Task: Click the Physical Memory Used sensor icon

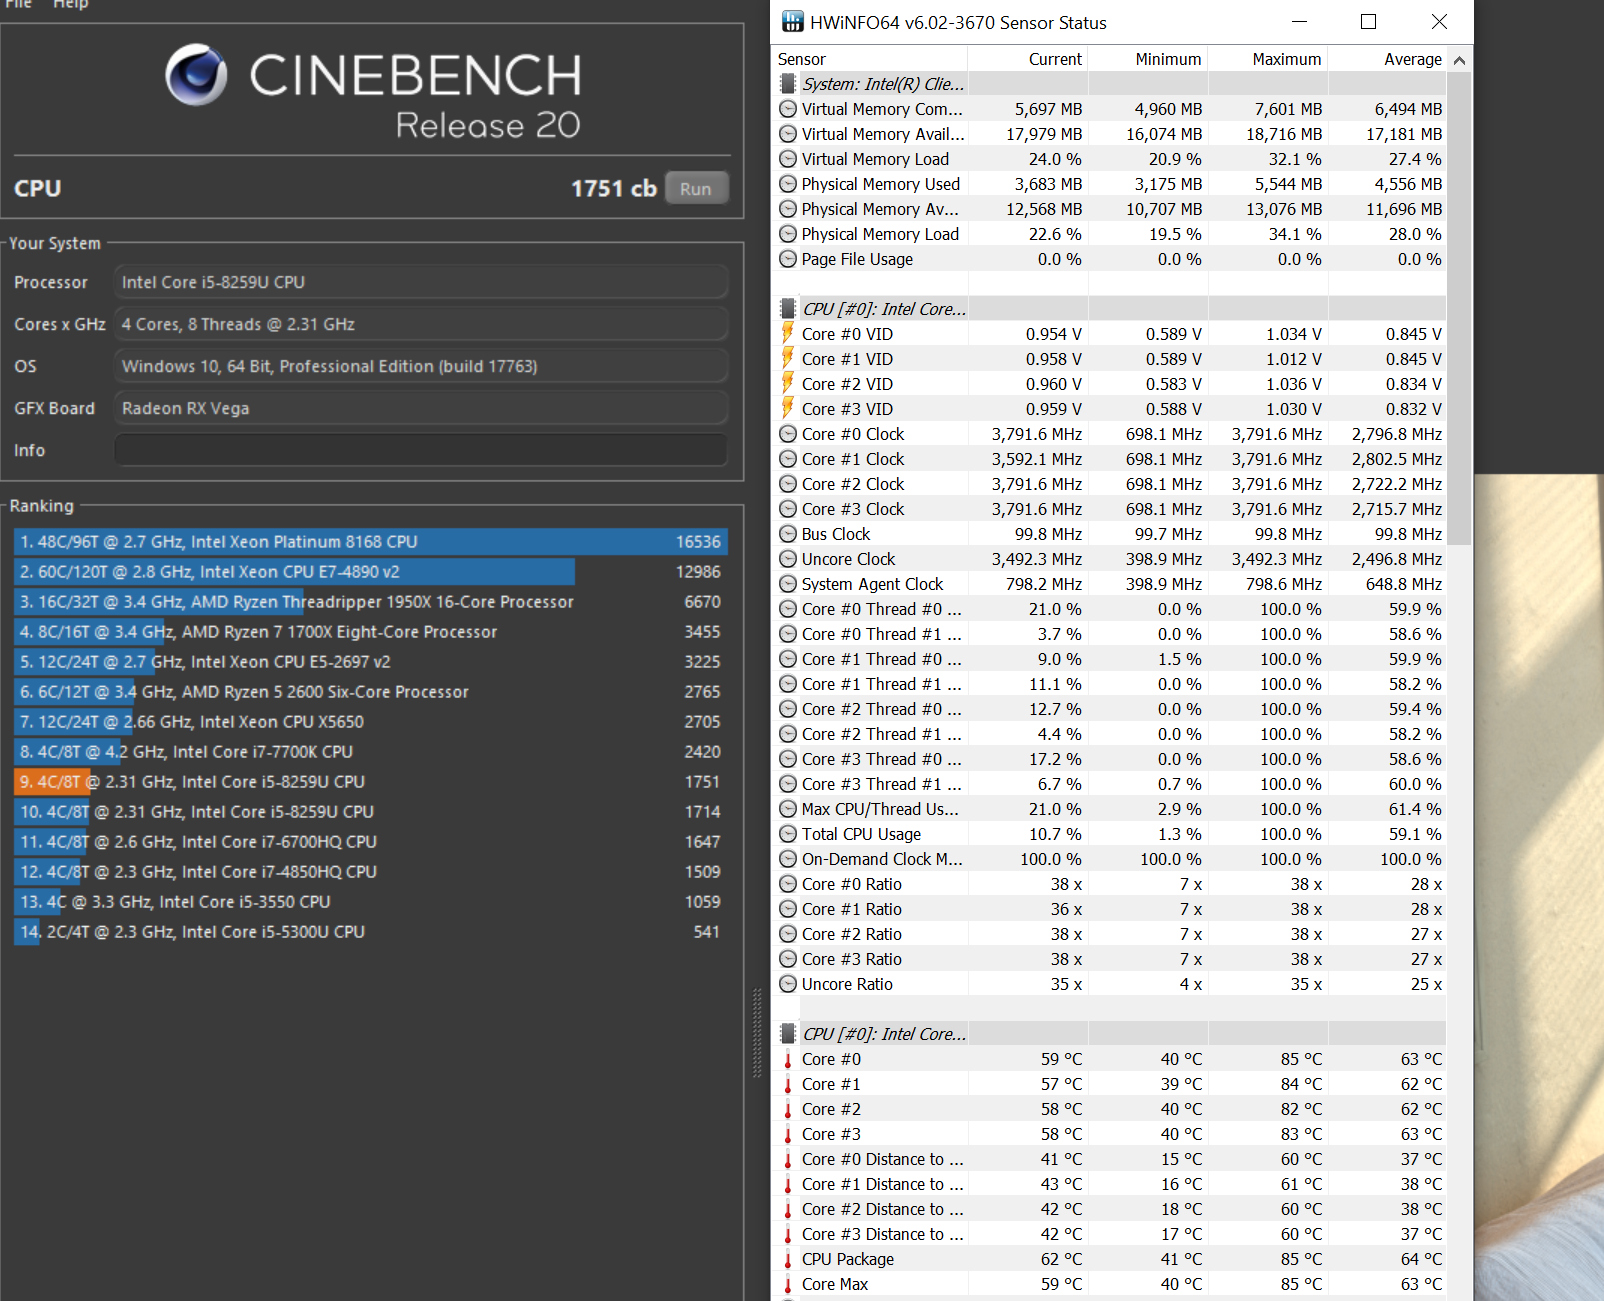Action: coord(788,184)
